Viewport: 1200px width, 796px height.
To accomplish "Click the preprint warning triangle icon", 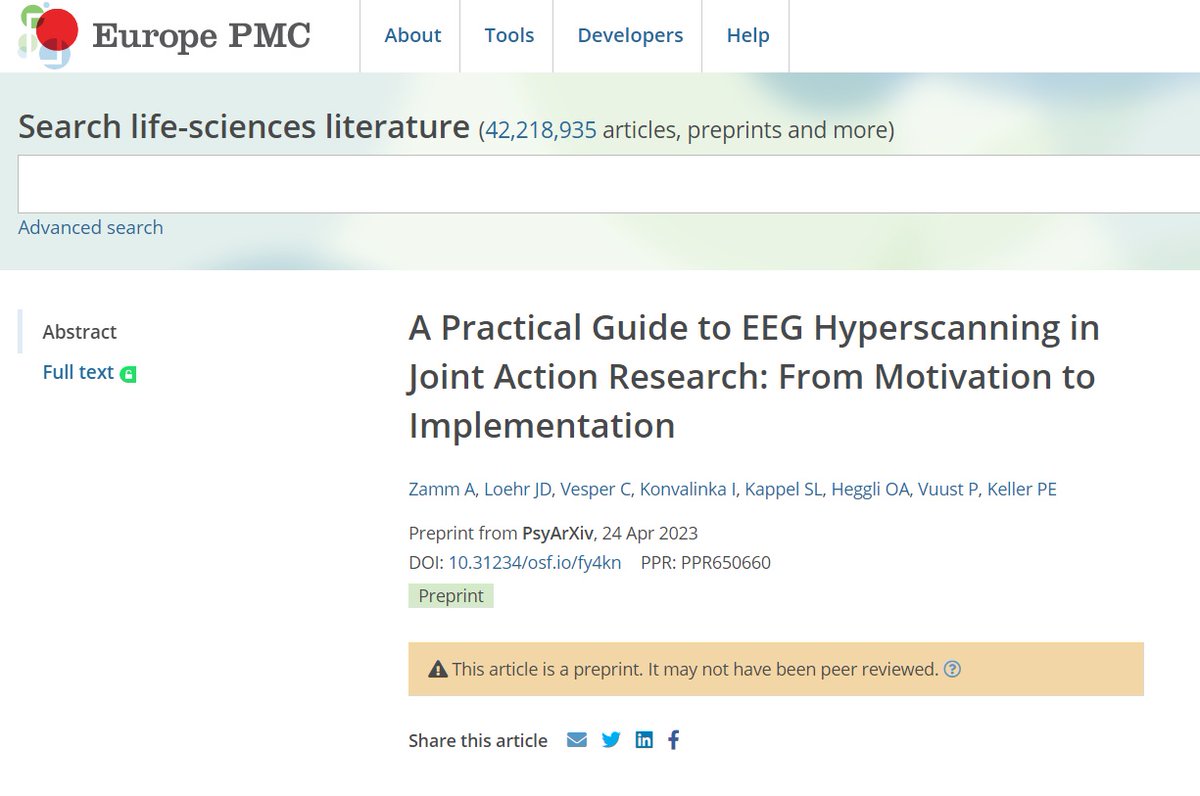I will click(437, 669).
